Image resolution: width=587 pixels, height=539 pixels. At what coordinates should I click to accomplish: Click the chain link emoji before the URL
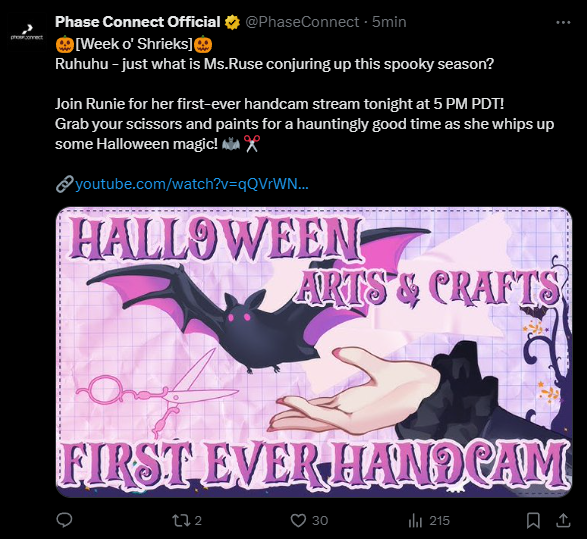click(64, 184)
